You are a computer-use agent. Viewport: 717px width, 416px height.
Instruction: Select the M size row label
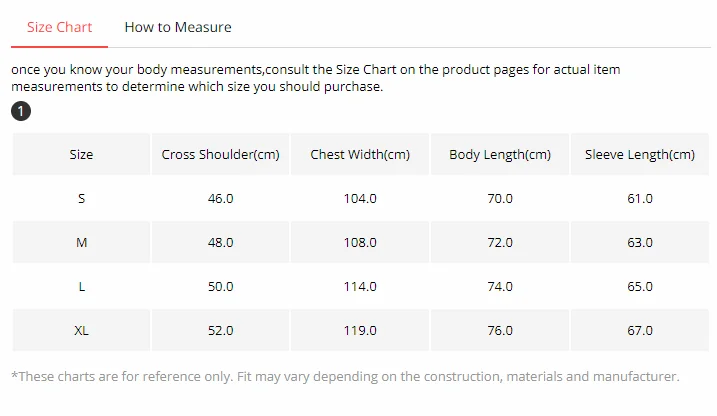tap(81, 242)
